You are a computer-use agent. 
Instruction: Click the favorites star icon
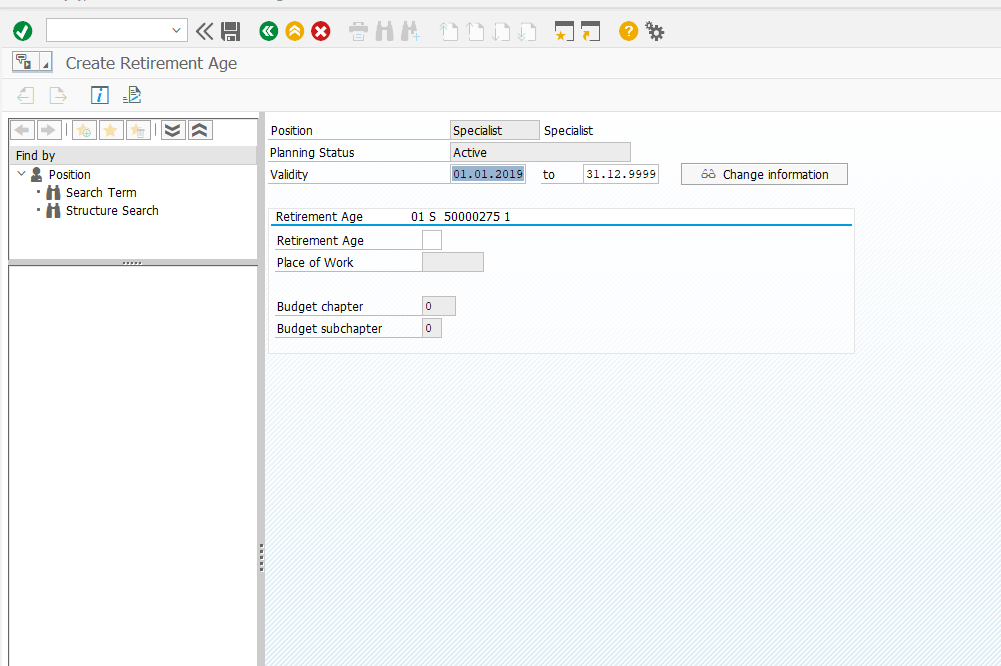(x=111, y=130)
